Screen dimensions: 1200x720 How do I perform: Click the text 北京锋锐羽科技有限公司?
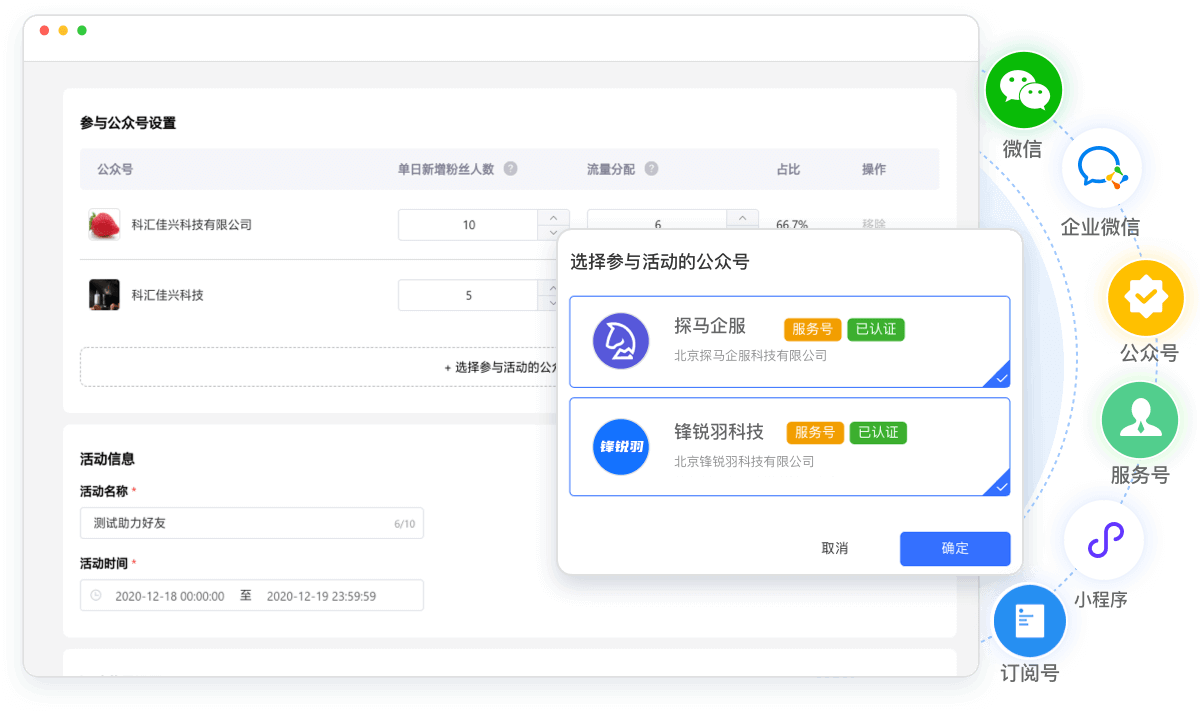tap(744, 462)
